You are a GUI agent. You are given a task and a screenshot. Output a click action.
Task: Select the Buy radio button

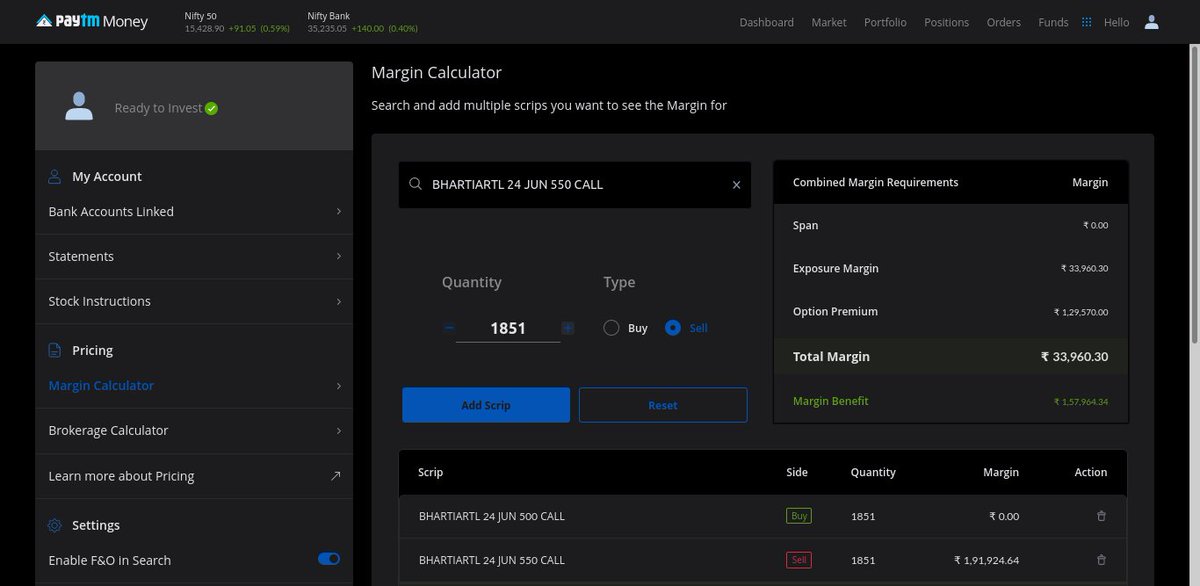click(611, 327)
